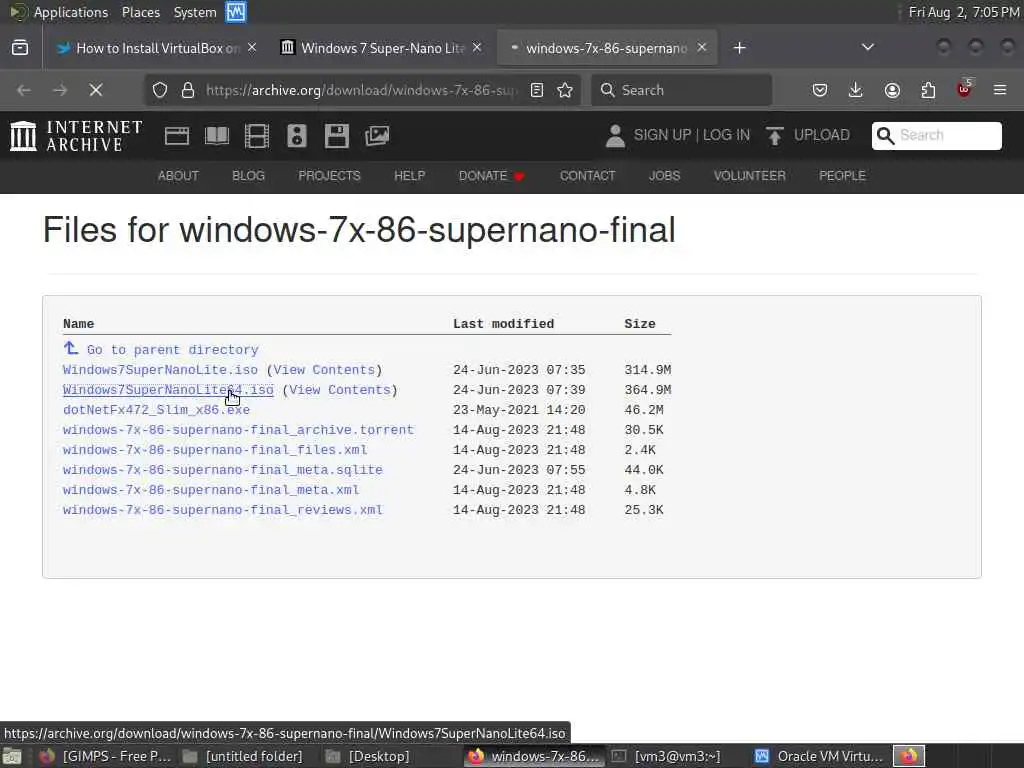This screenshot has height=768, width=1024.
Task: Click SIGN UP link
Action: pyautogui.click(x=662, y=135)
